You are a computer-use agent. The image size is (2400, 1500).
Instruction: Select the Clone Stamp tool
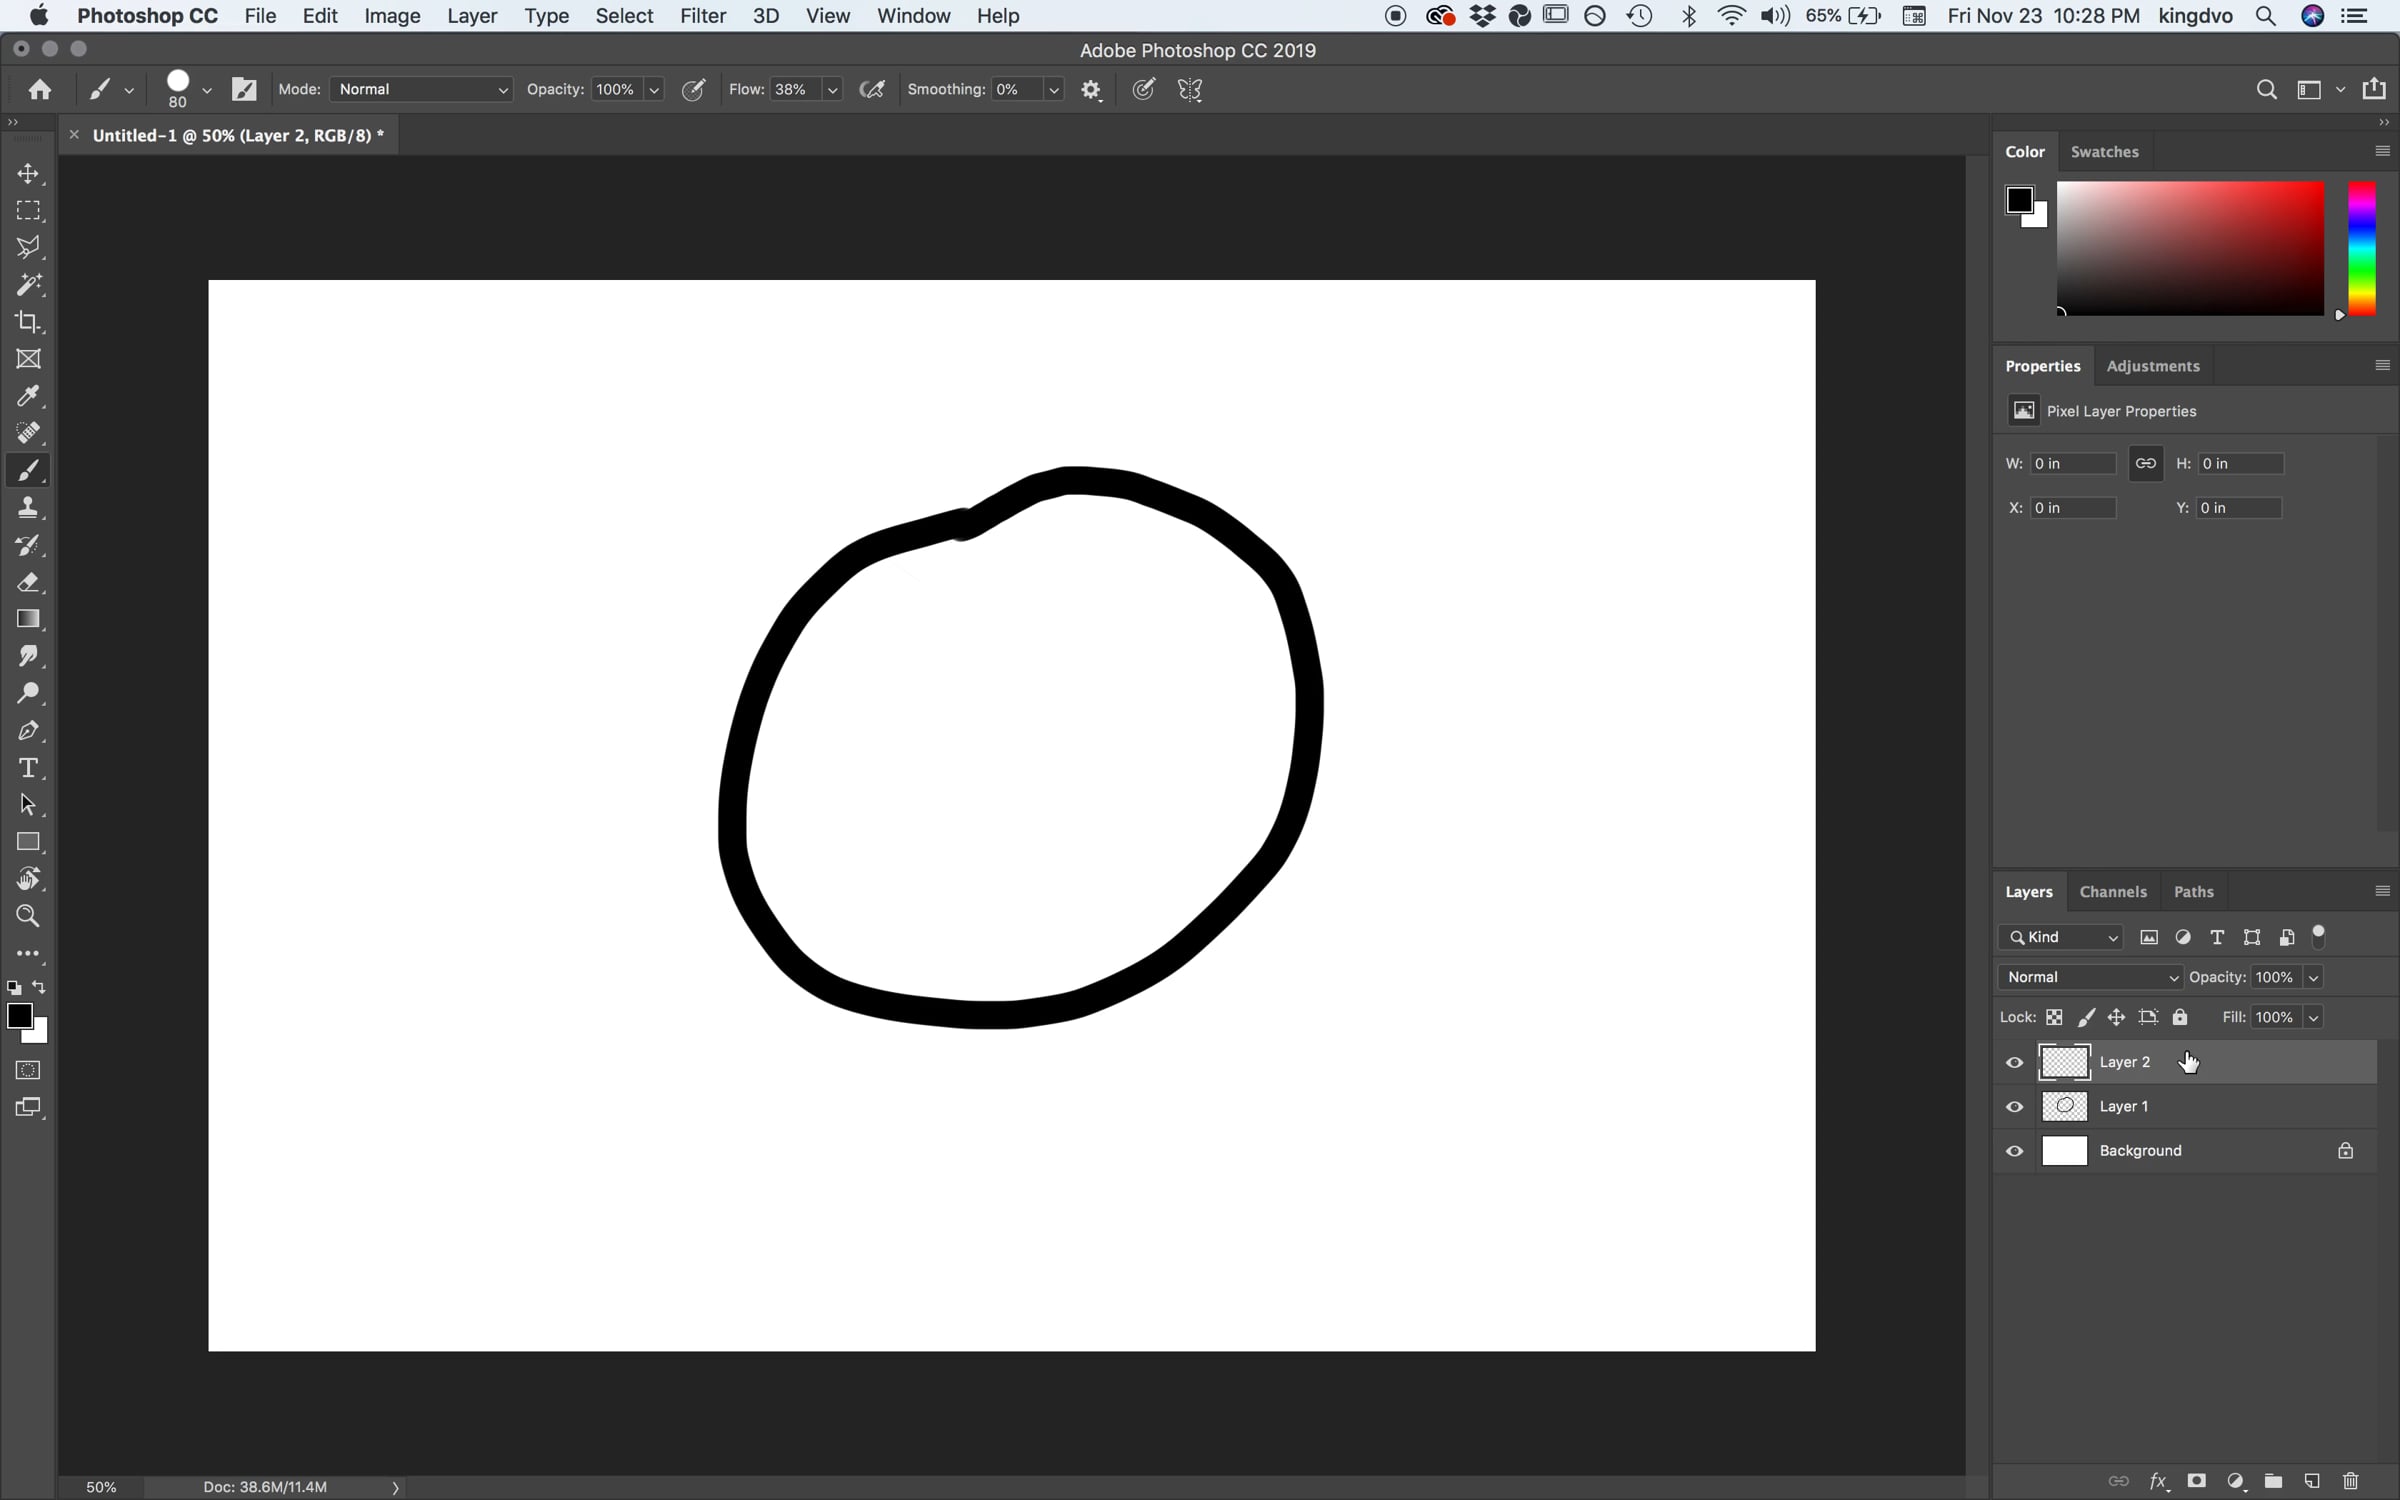pyautogui.click(x=28, y=508)
